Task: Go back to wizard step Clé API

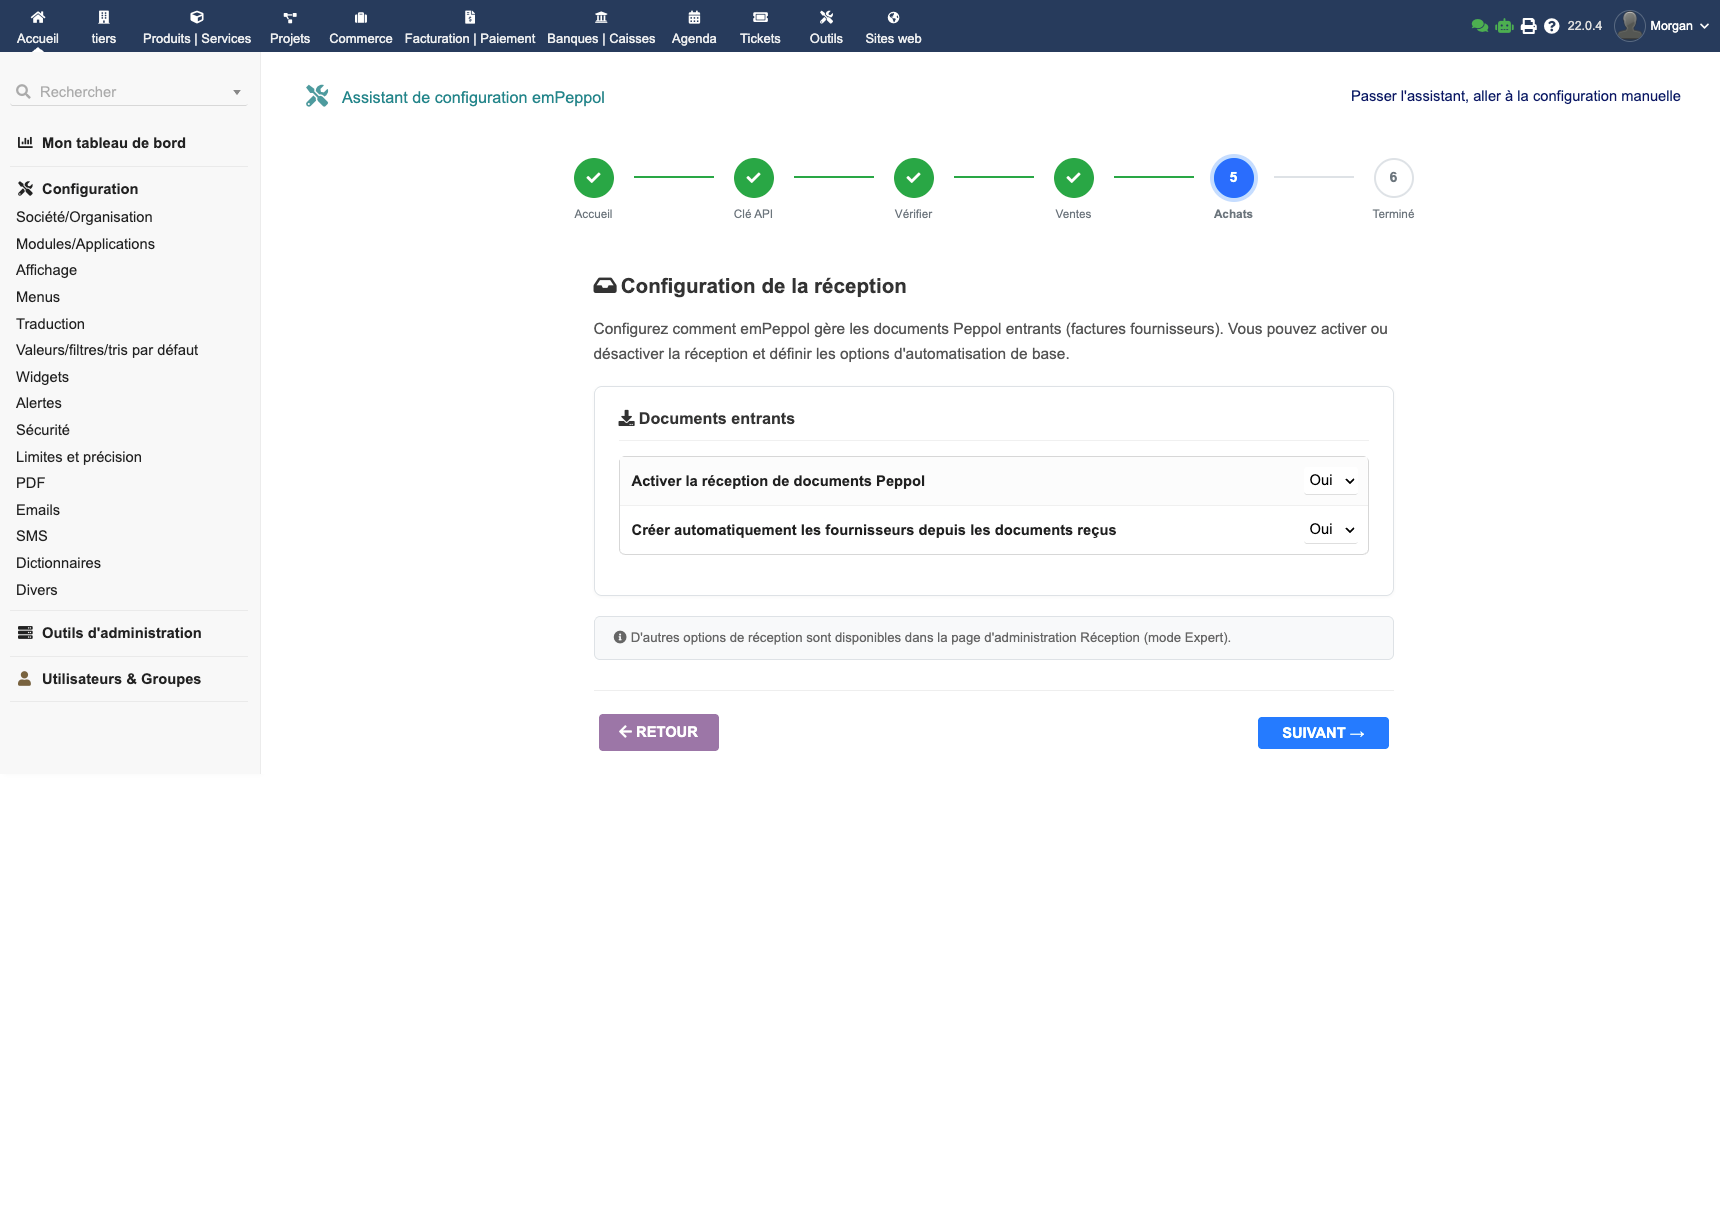Action: (x=754, y=178)
